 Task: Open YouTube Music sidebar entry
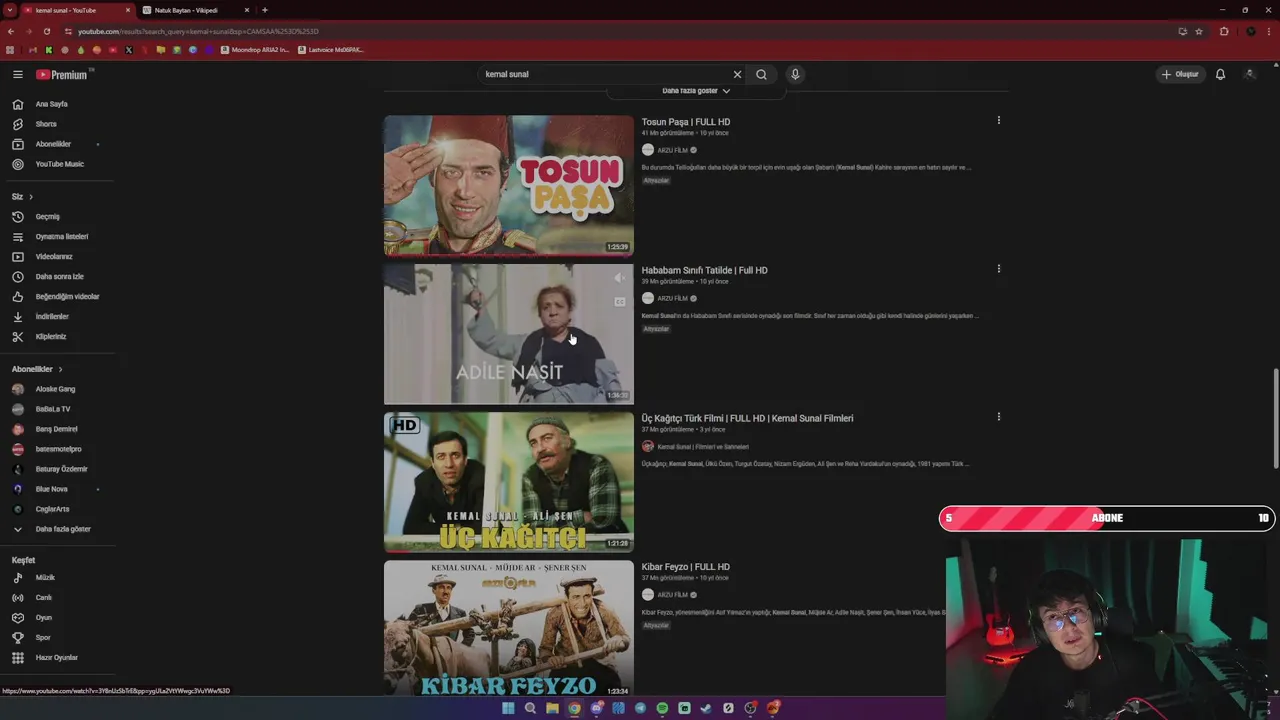point(57,164)
